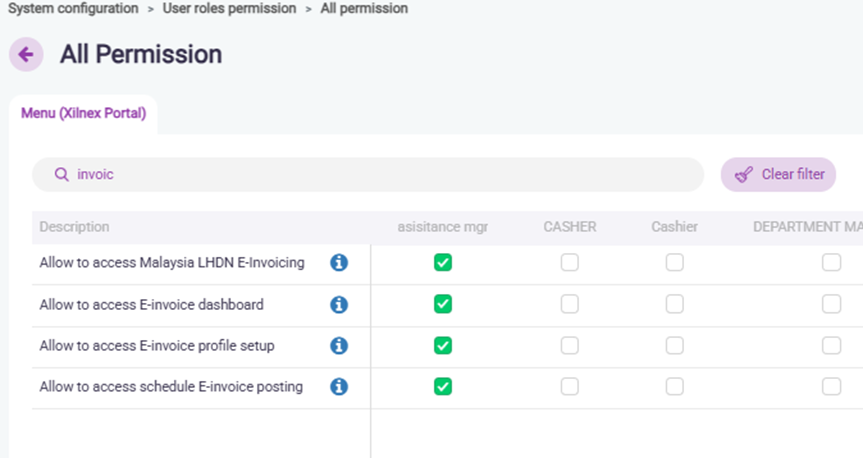
Task: Enable Cashier access to E-invoice profile setup
Action: pos(675,345)
